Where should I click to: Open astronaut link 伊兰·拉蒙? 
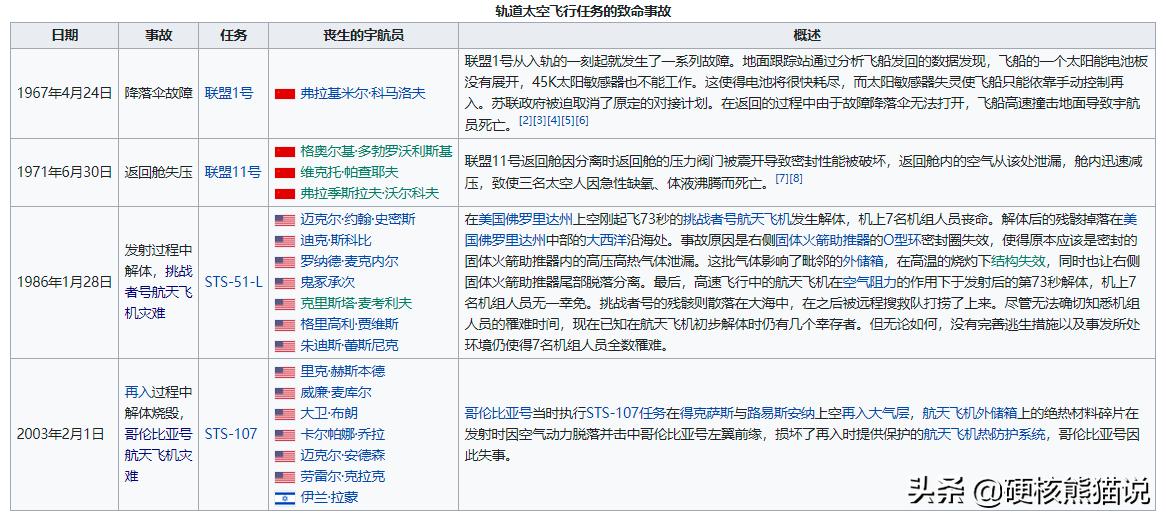[329, 497]
